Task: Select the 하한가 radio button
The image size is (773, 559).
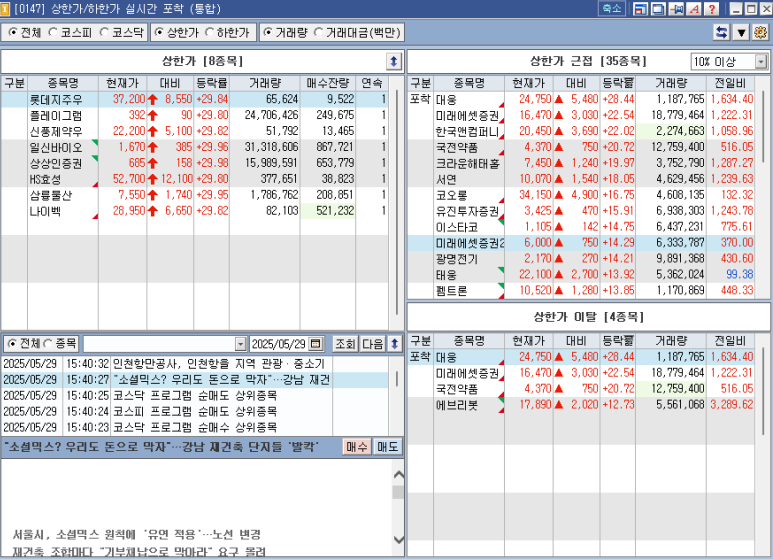Action: 209,33
